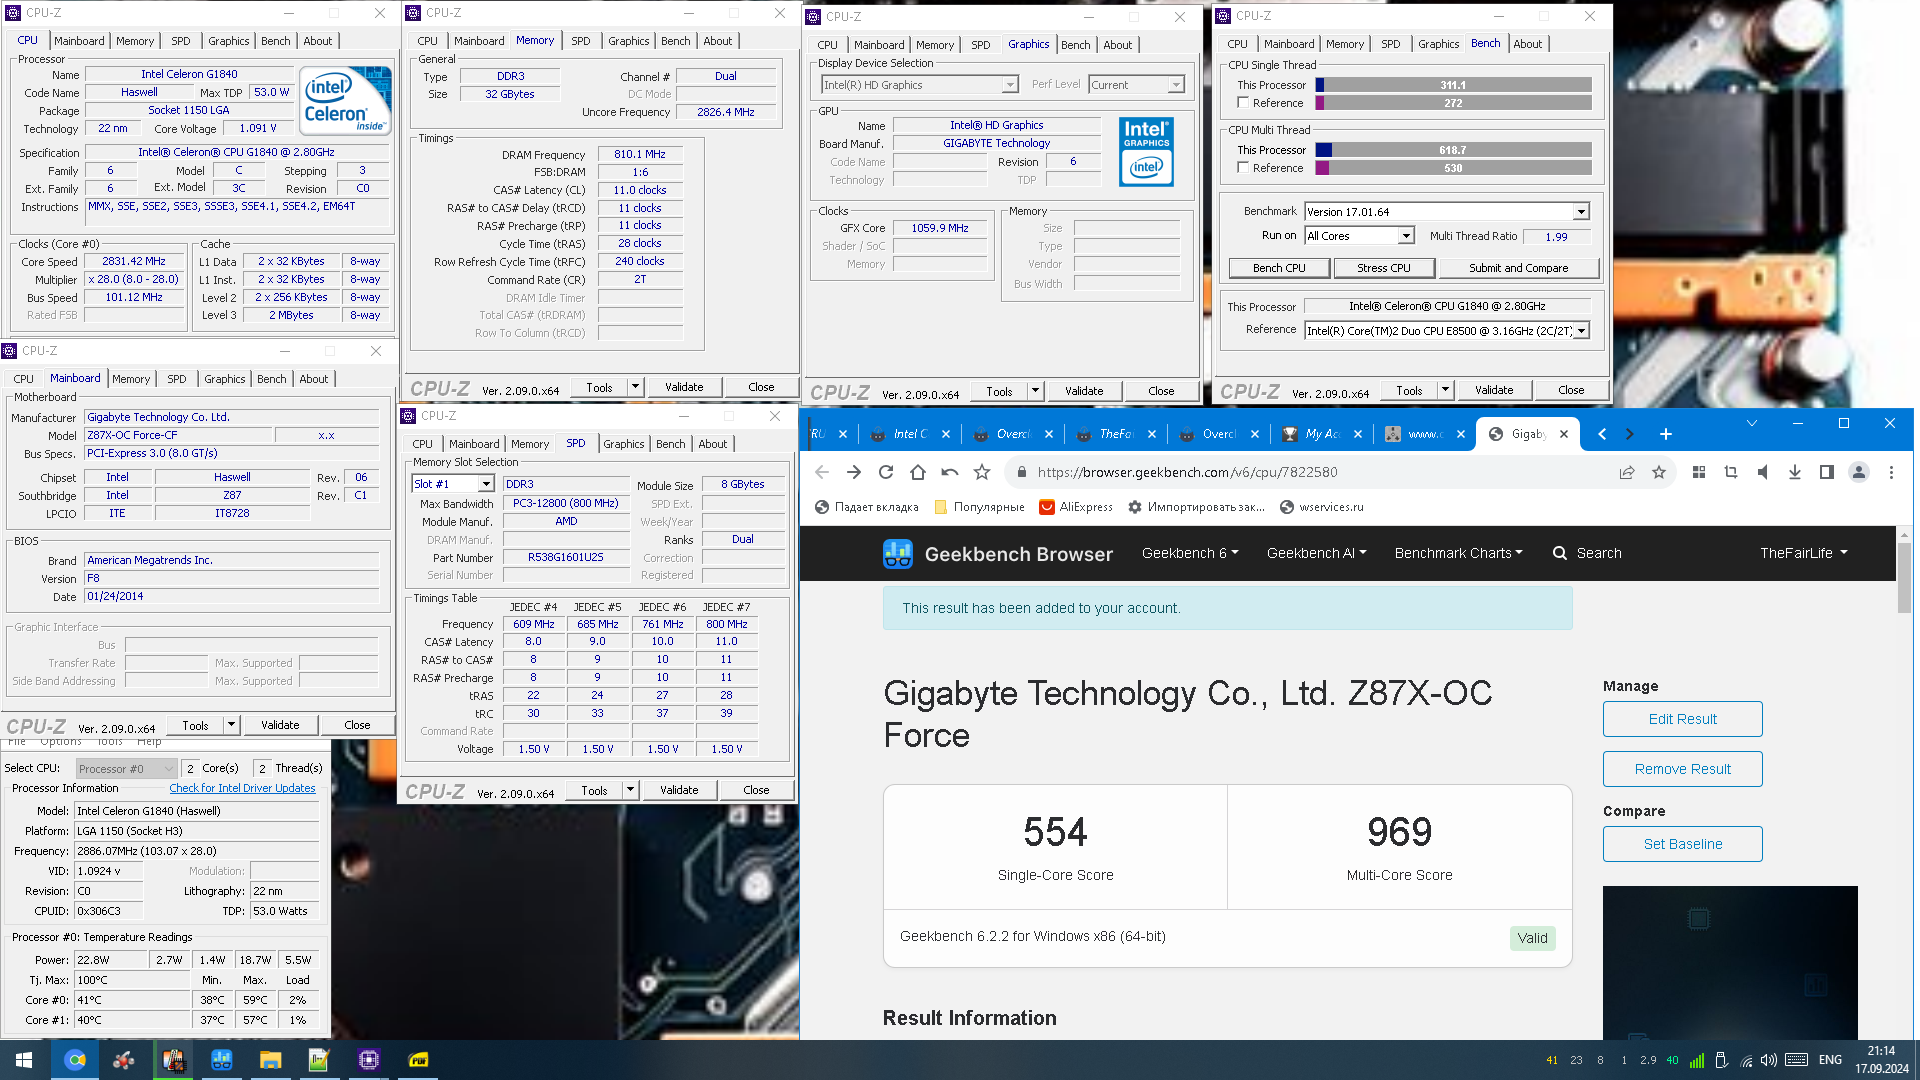The width and height of the screenshot is (1920, 1080).
Task: Mute the tab with the speaker icon
Action: pos(1763,473)
